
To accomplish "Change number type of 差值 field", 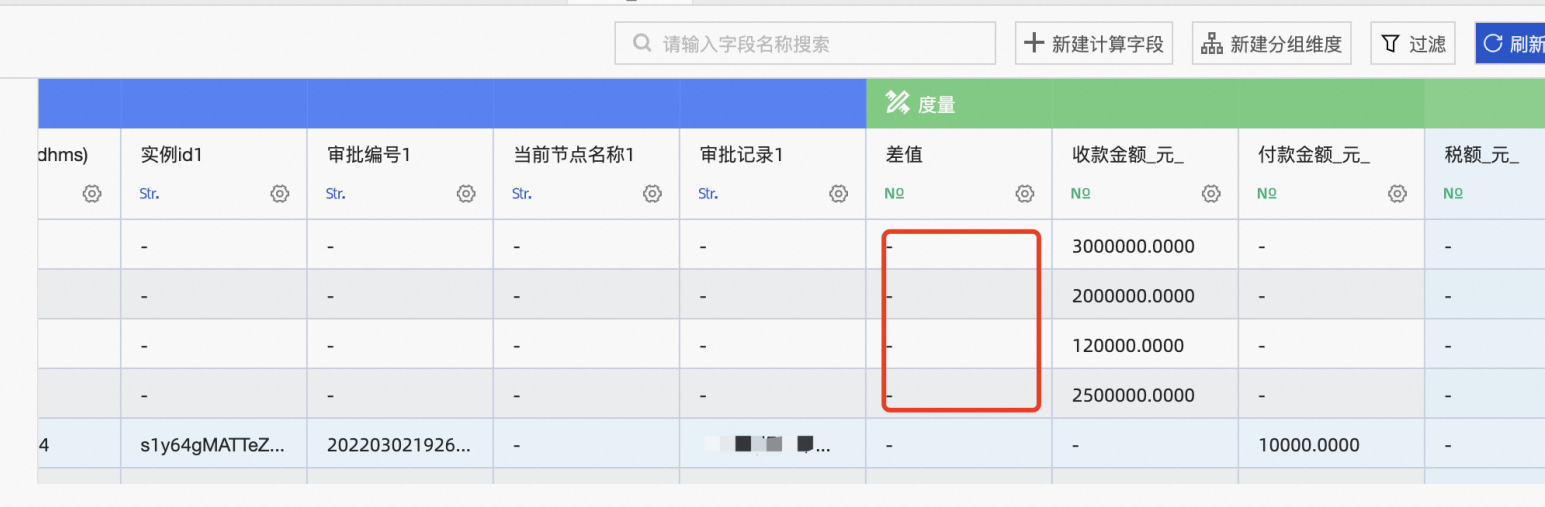I will [894, 194].
